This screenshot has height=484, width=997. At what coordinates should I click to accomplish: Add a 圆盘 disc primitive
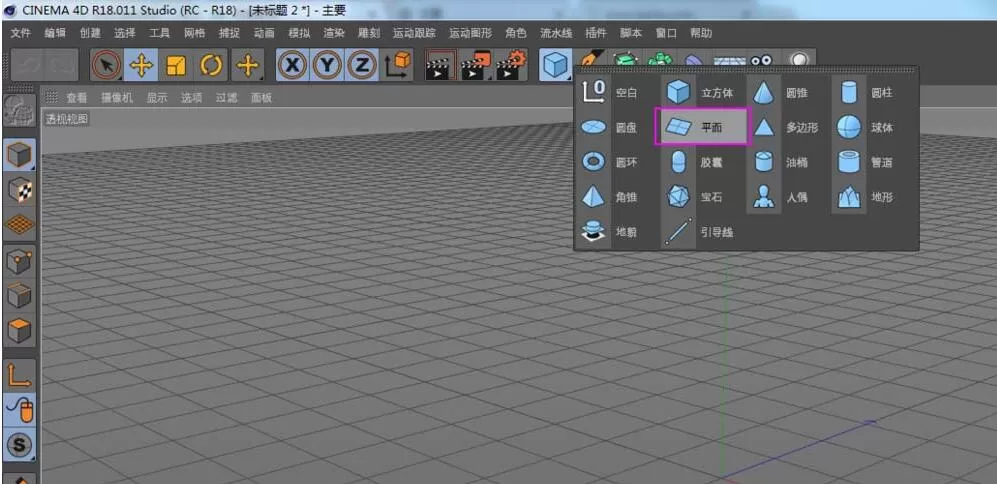coord(610,127)
